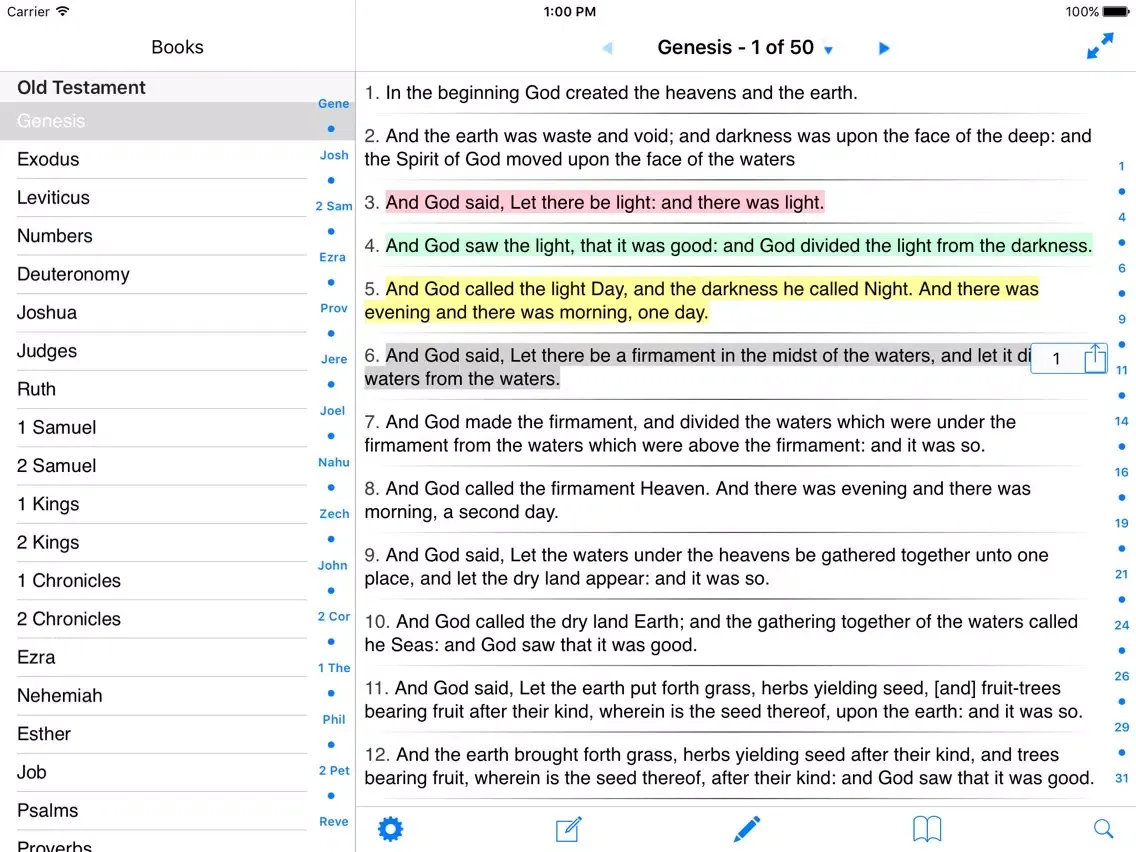Jump to Phil in the book index

pos(334,719)
